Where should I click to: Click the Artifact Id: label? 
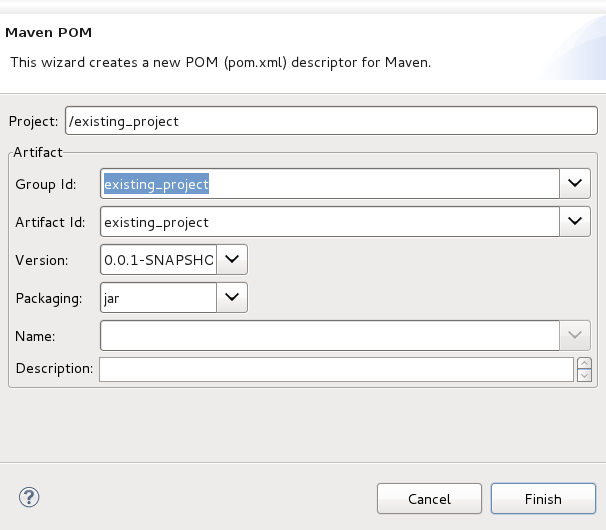point(50,222)
